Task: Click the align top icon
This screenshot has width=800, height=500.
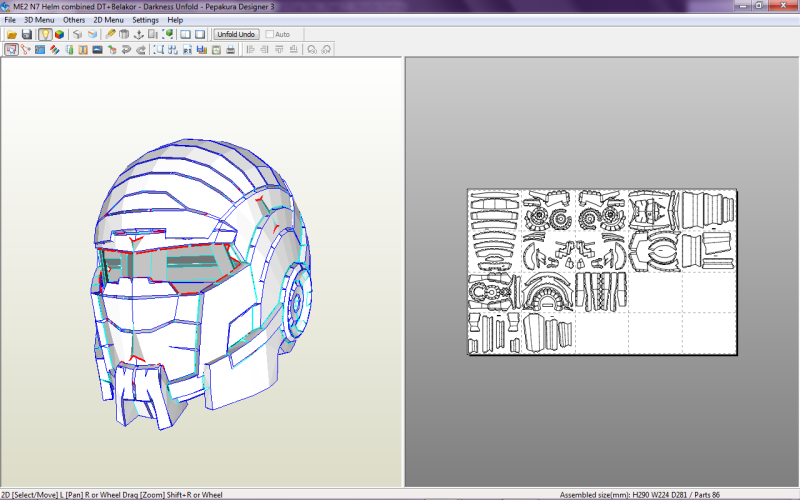Action: (x=279, y=49)
